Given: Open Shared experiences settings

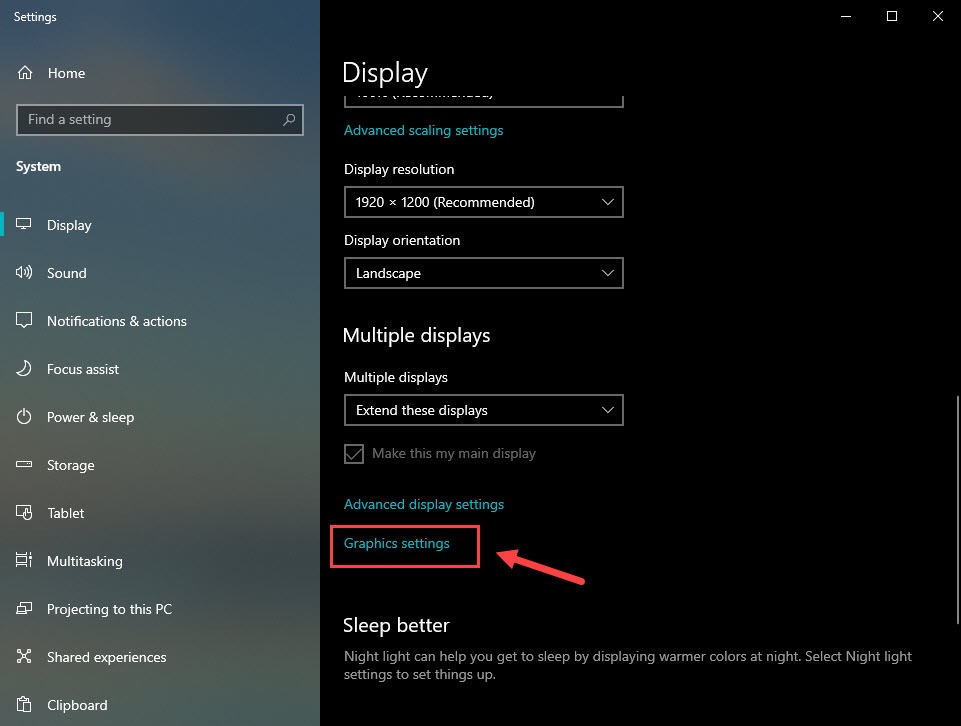Looking at the screenshot, I should (107, 657).
